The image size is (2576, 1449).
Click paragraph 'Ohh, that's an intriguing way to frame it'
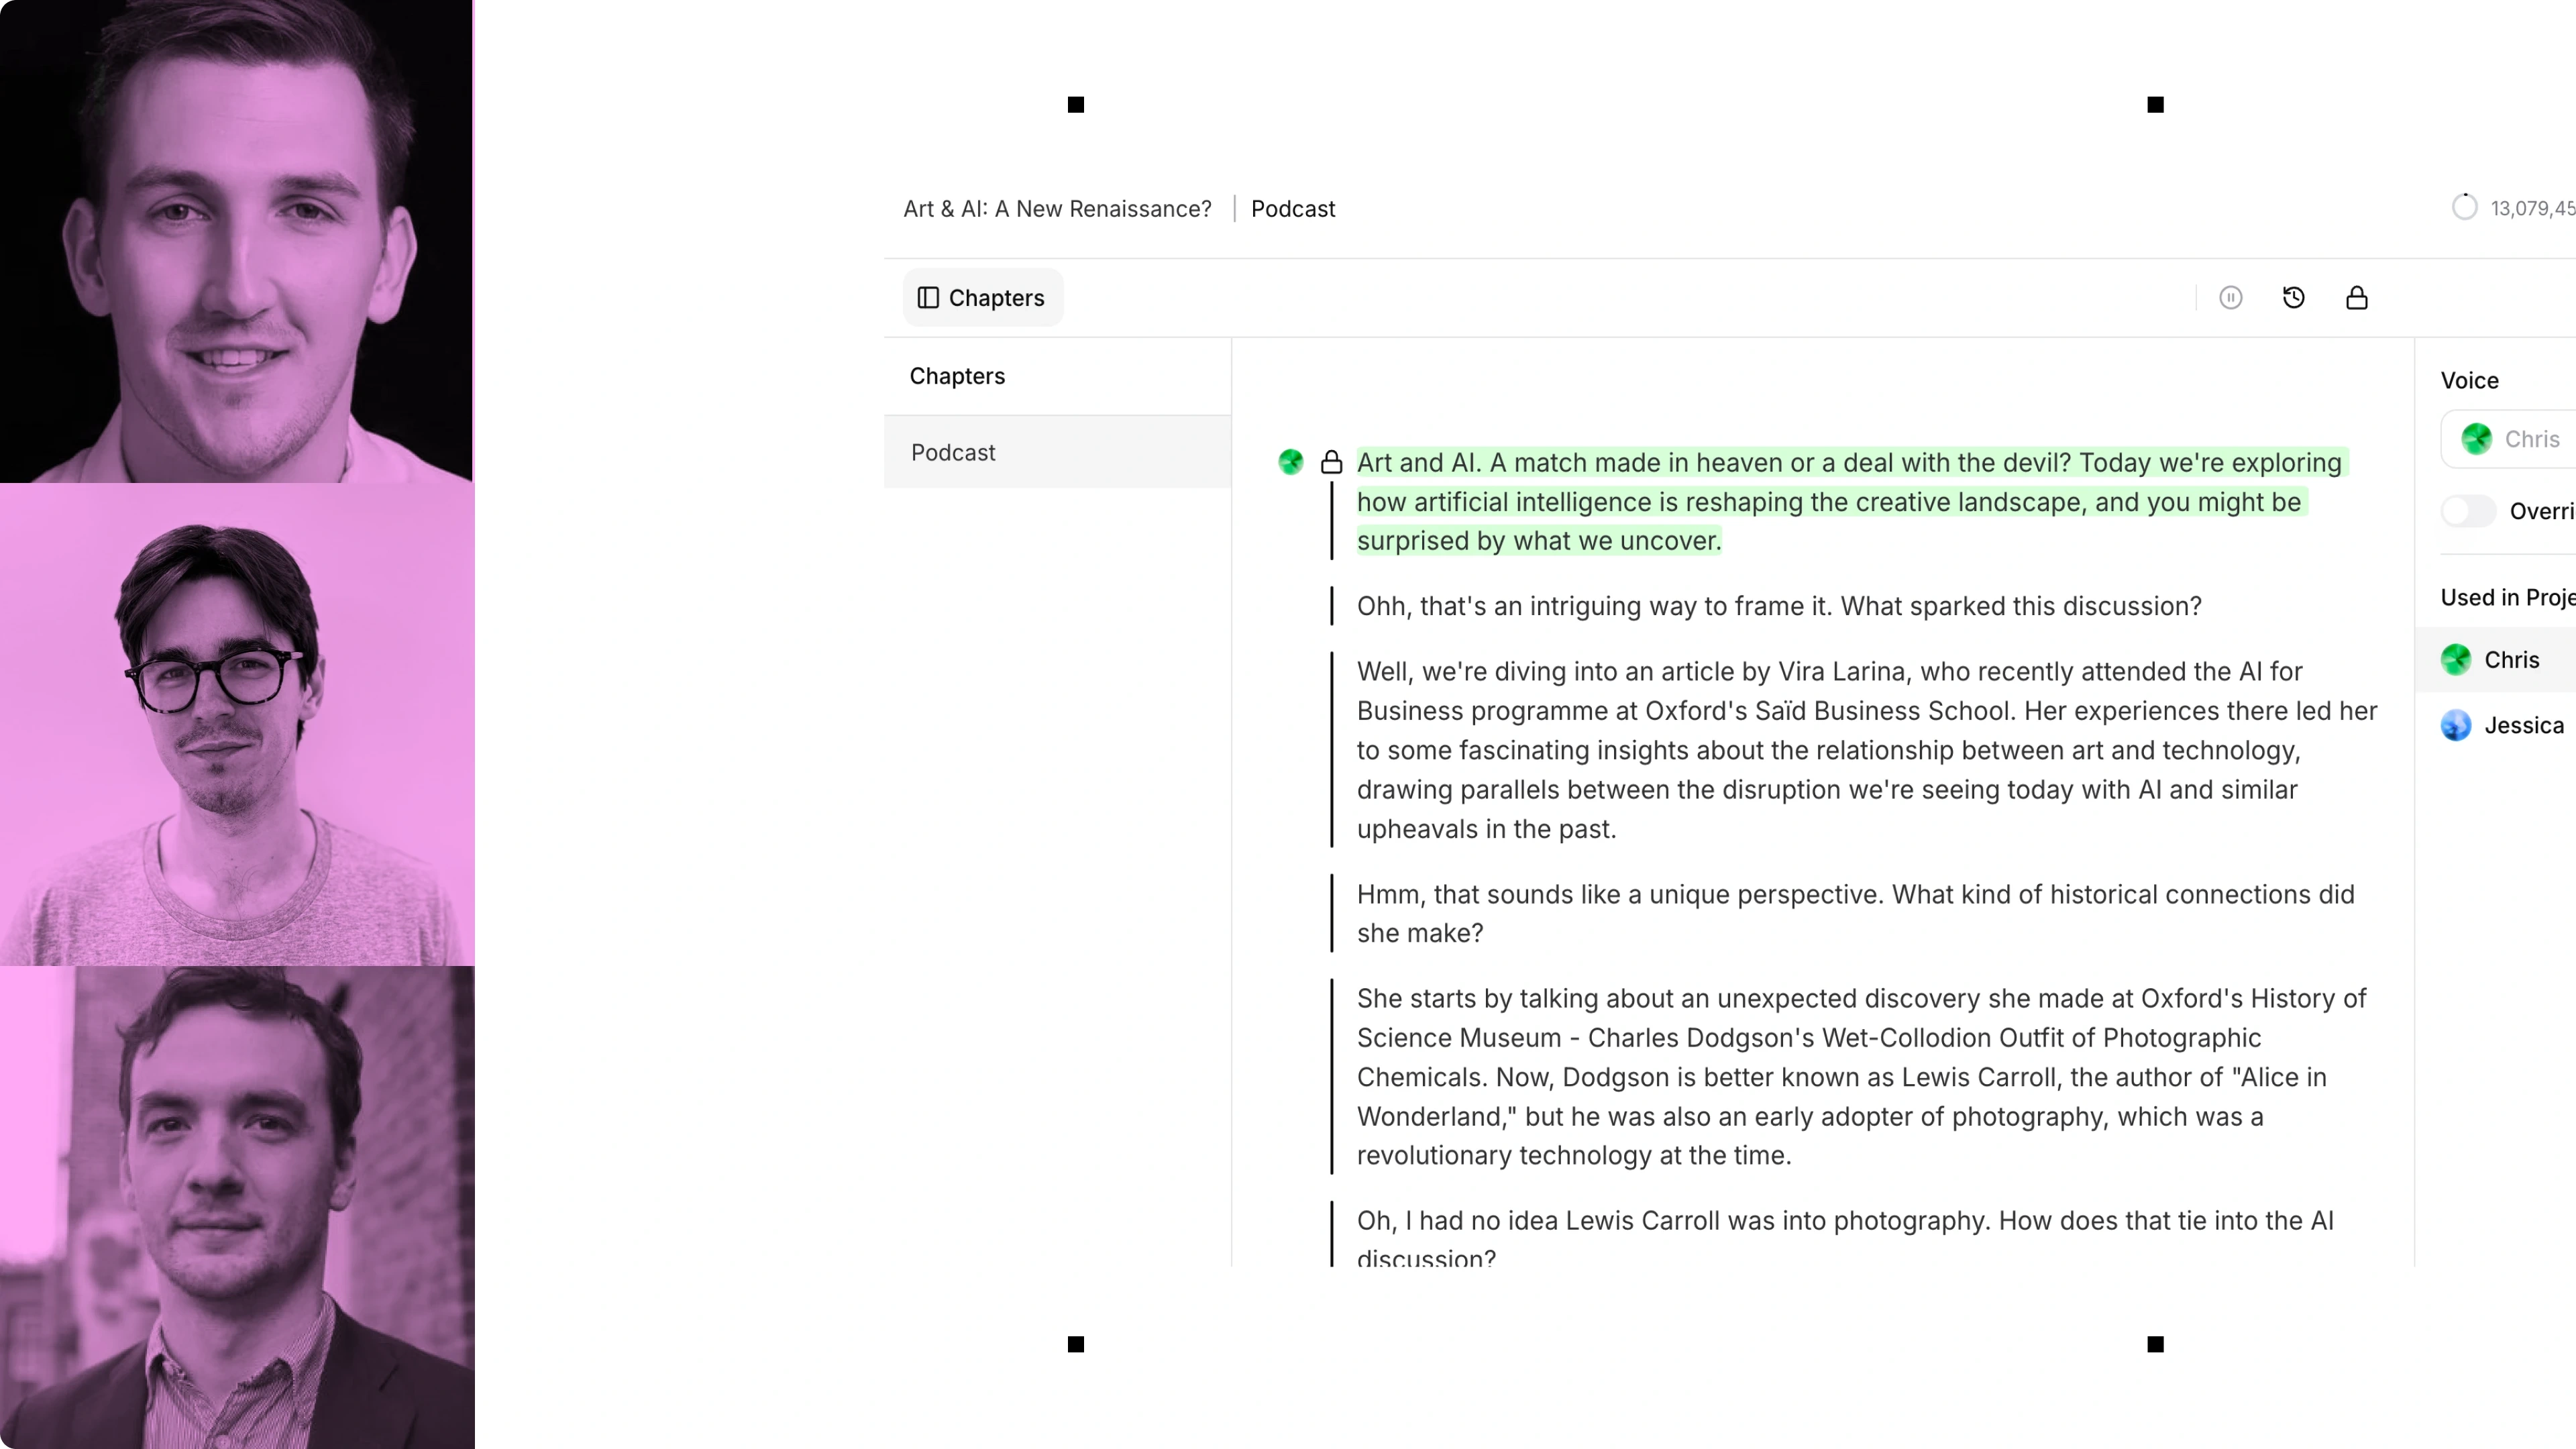pos(1778,606)
